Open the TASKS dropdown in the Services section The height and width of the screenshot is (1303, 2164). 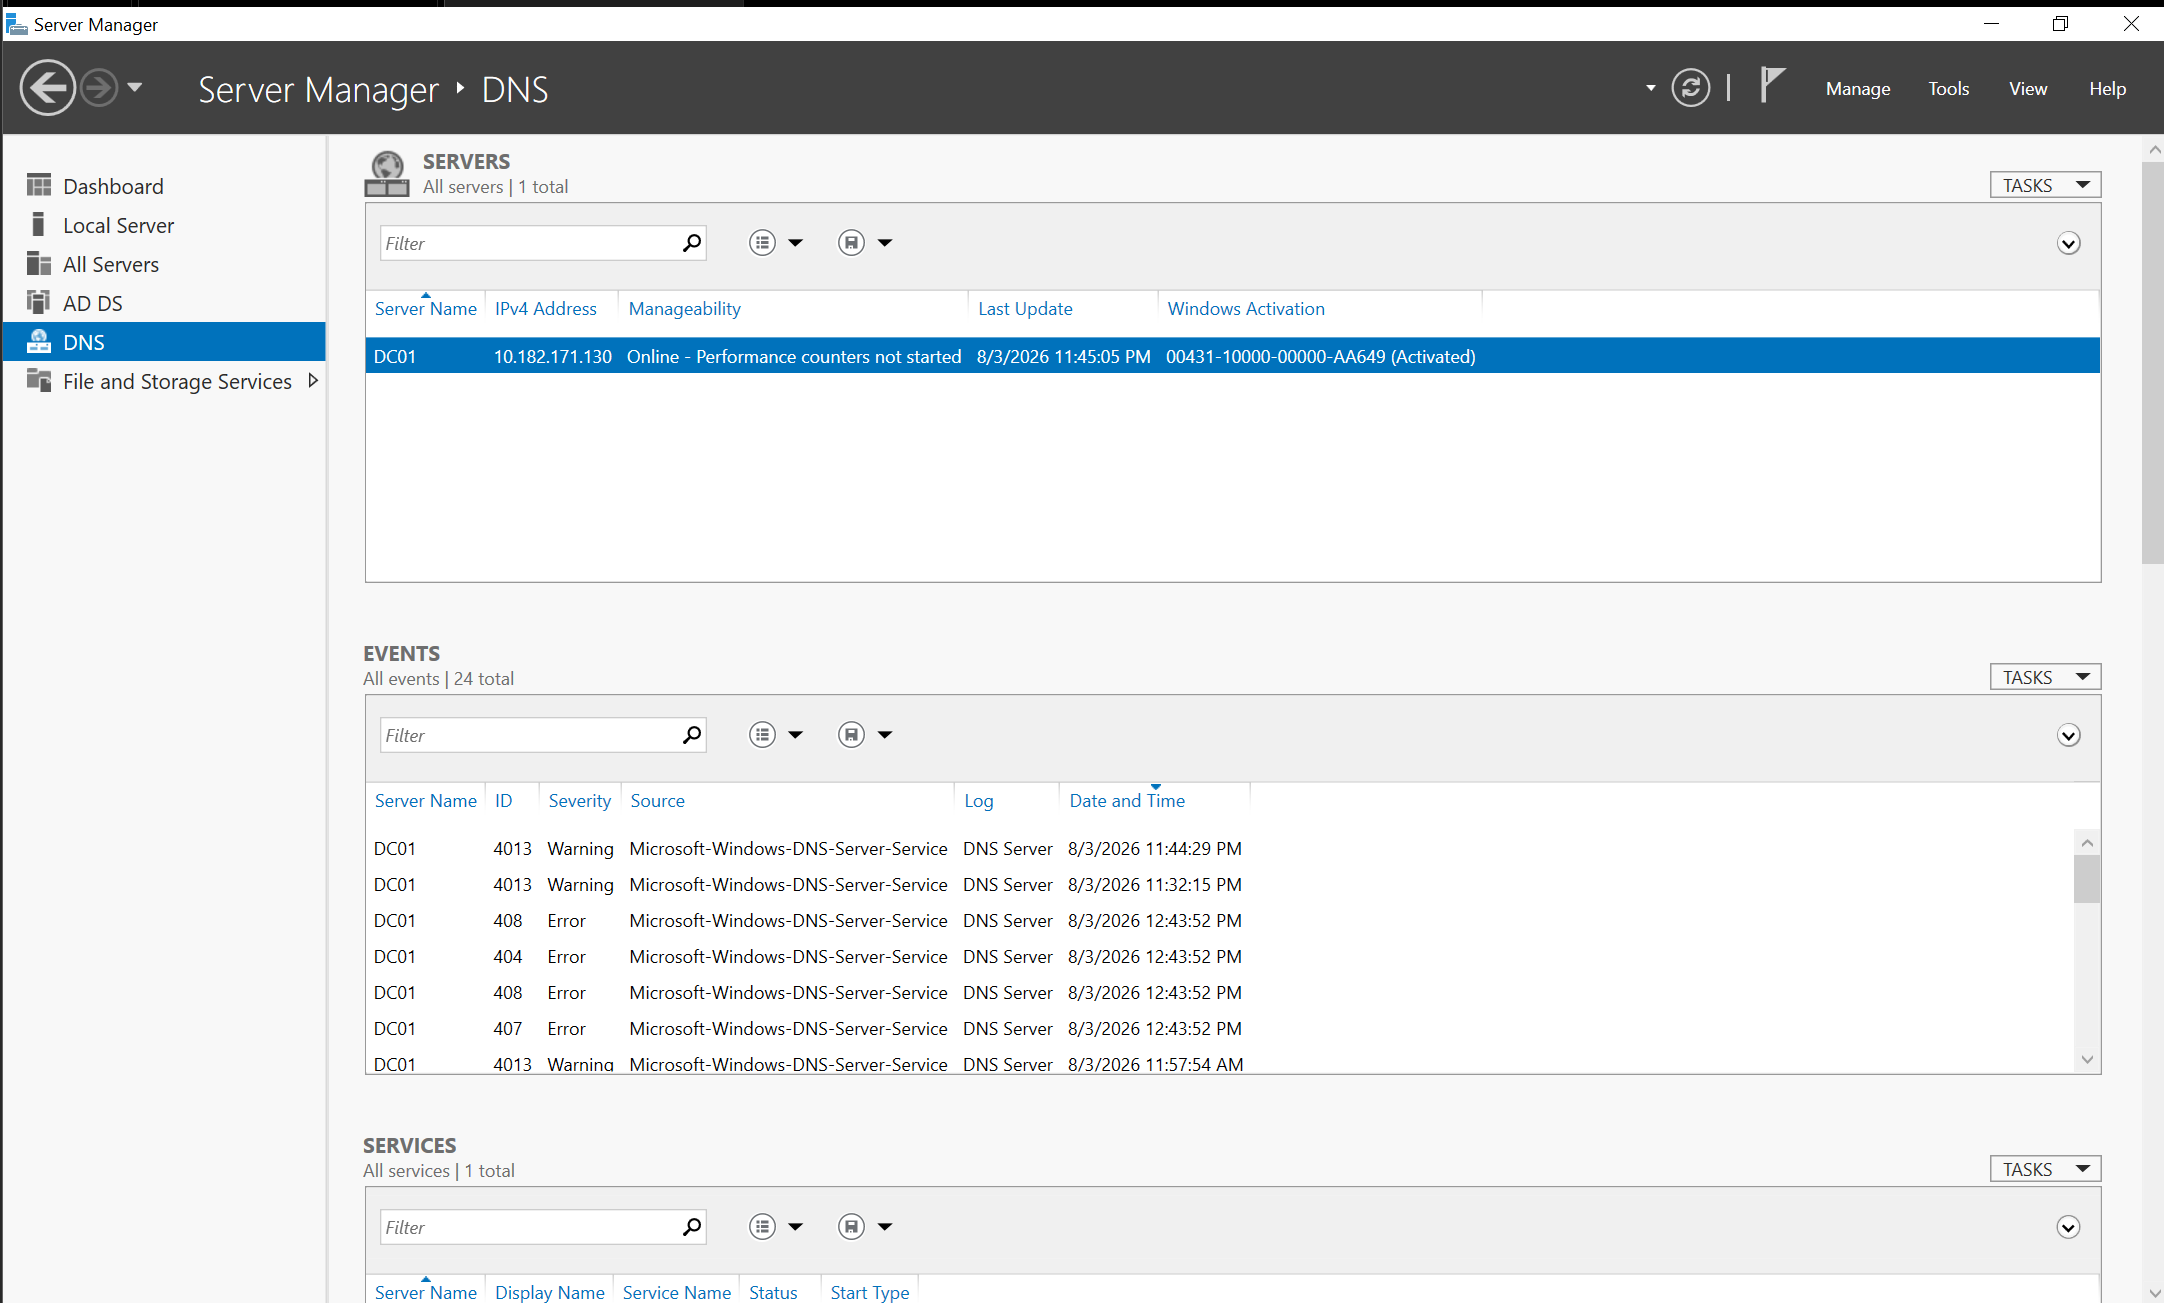(x=2045, y=1169)
